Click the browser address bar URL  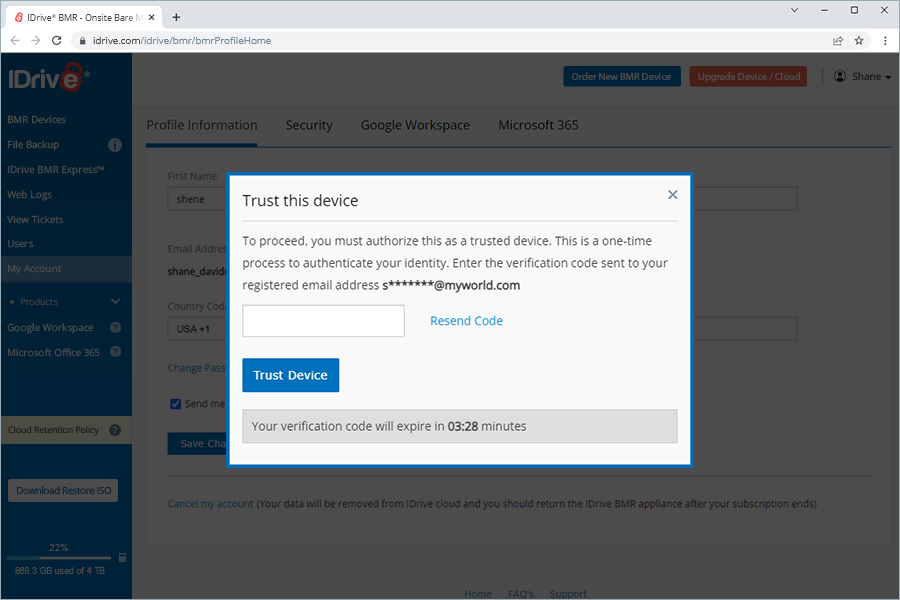coord(182,41)
